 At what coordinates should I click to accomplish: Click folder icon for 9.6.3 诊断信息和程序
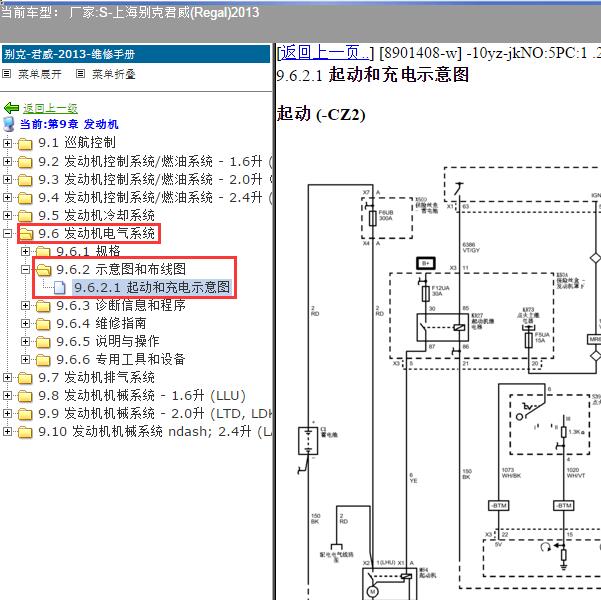[43, 306]
